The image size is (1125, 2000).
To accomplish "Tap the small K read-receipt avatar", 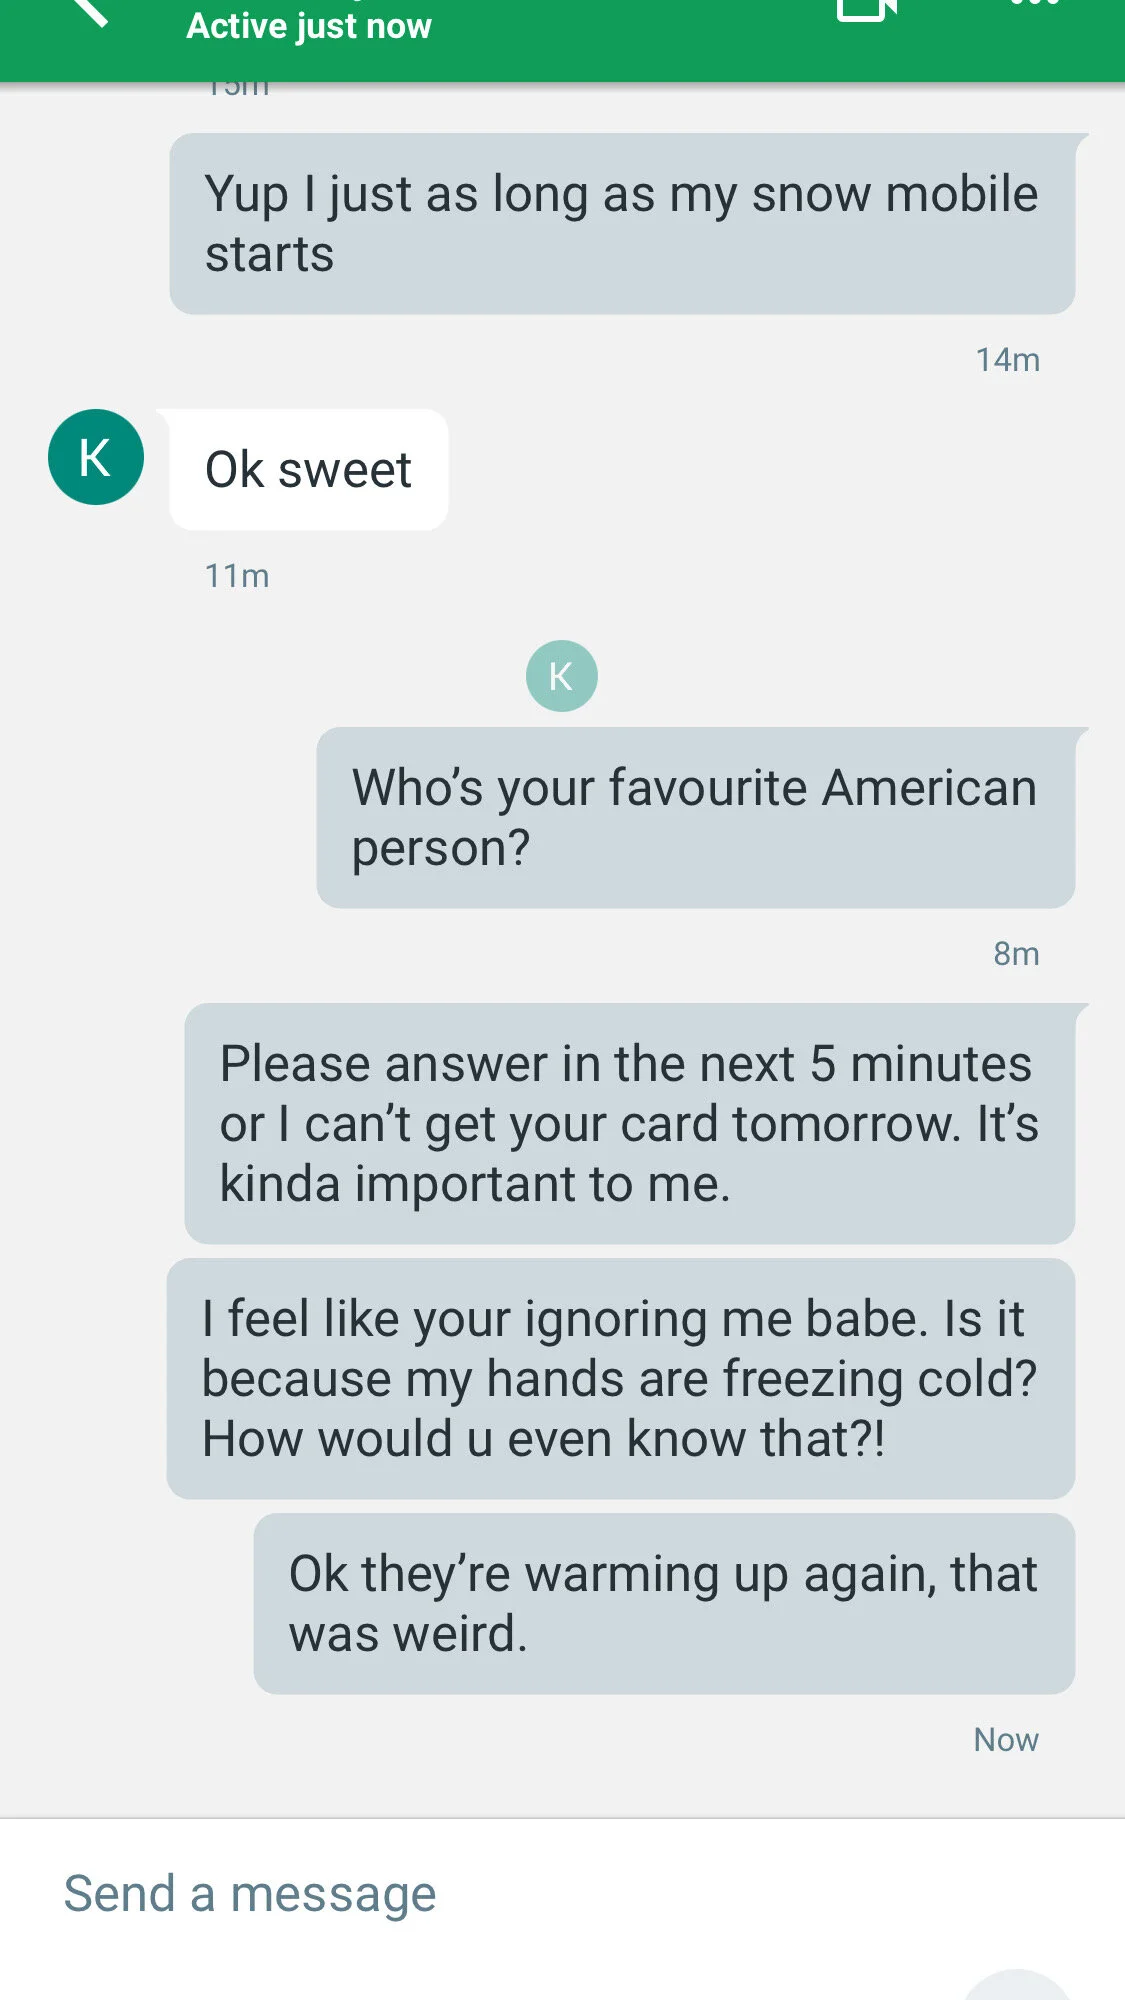I will coord(562,676).
